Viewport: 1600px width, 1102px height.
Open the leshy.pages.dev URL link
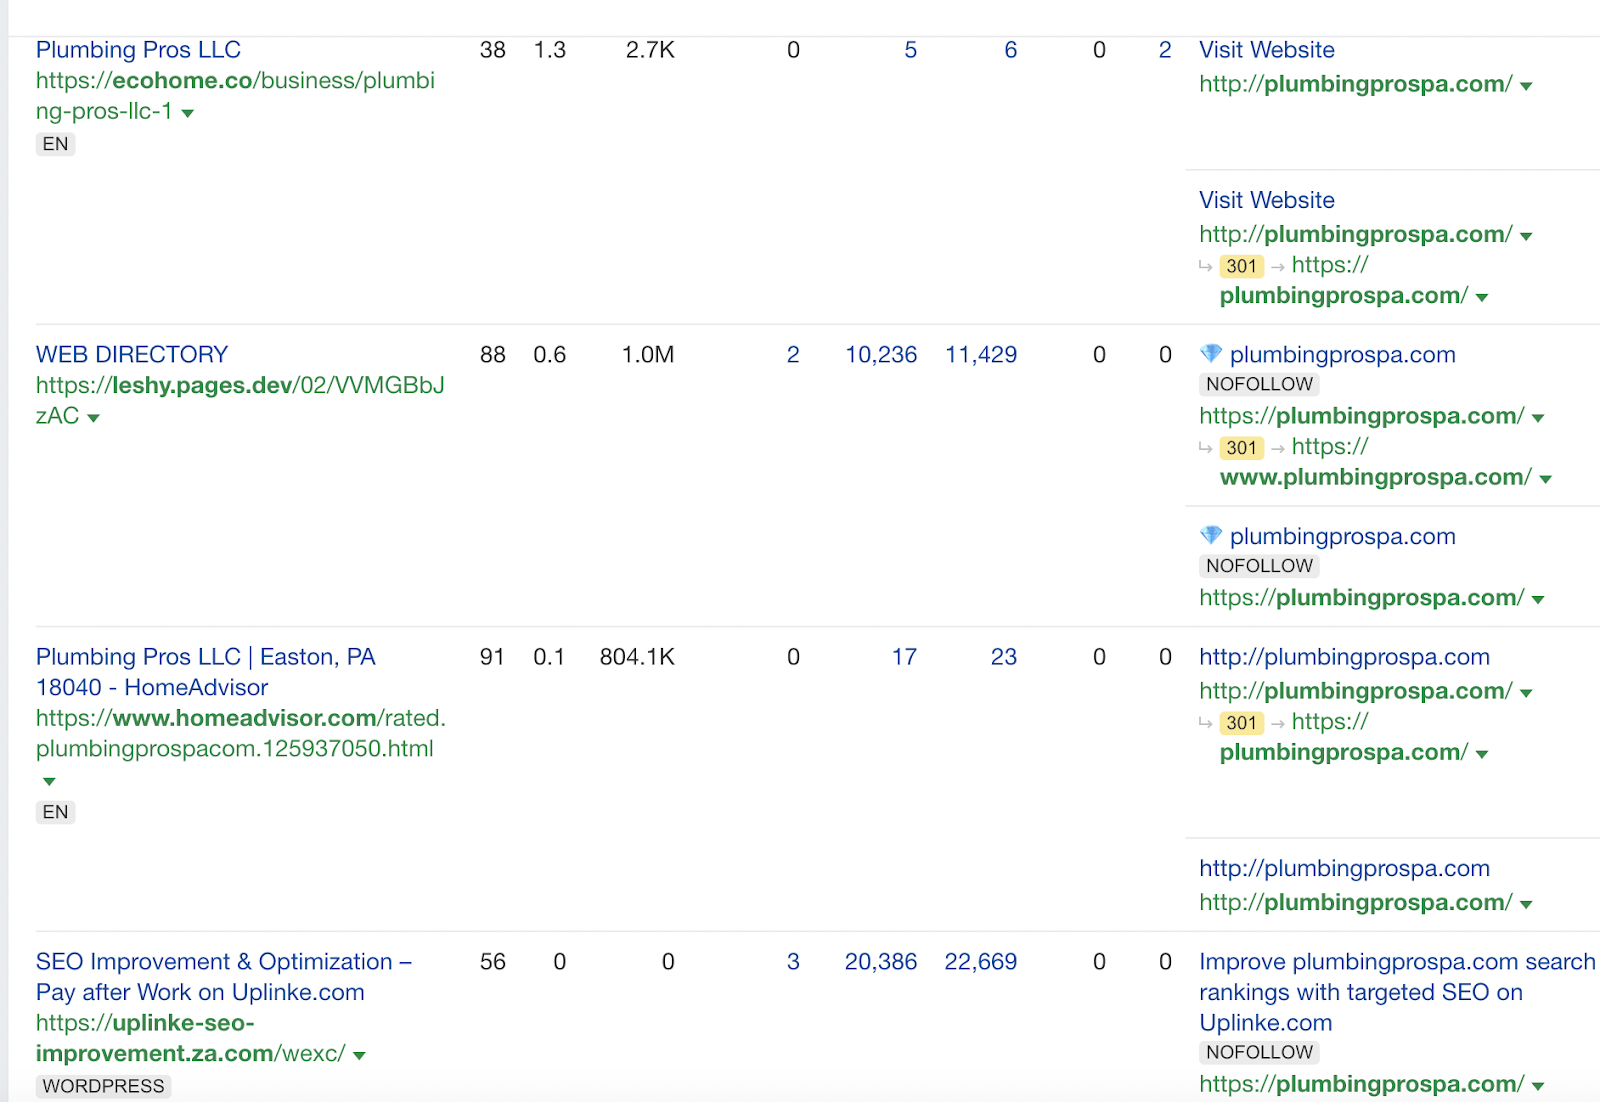click(x=240, y=400)
